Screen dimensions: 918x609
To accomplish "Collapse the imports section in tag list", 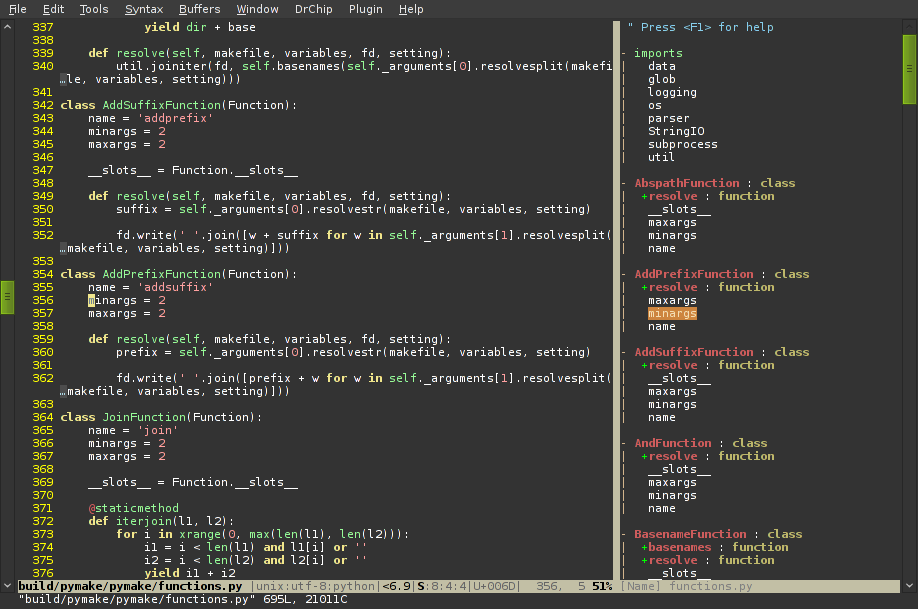I will [x=624, y=53].
